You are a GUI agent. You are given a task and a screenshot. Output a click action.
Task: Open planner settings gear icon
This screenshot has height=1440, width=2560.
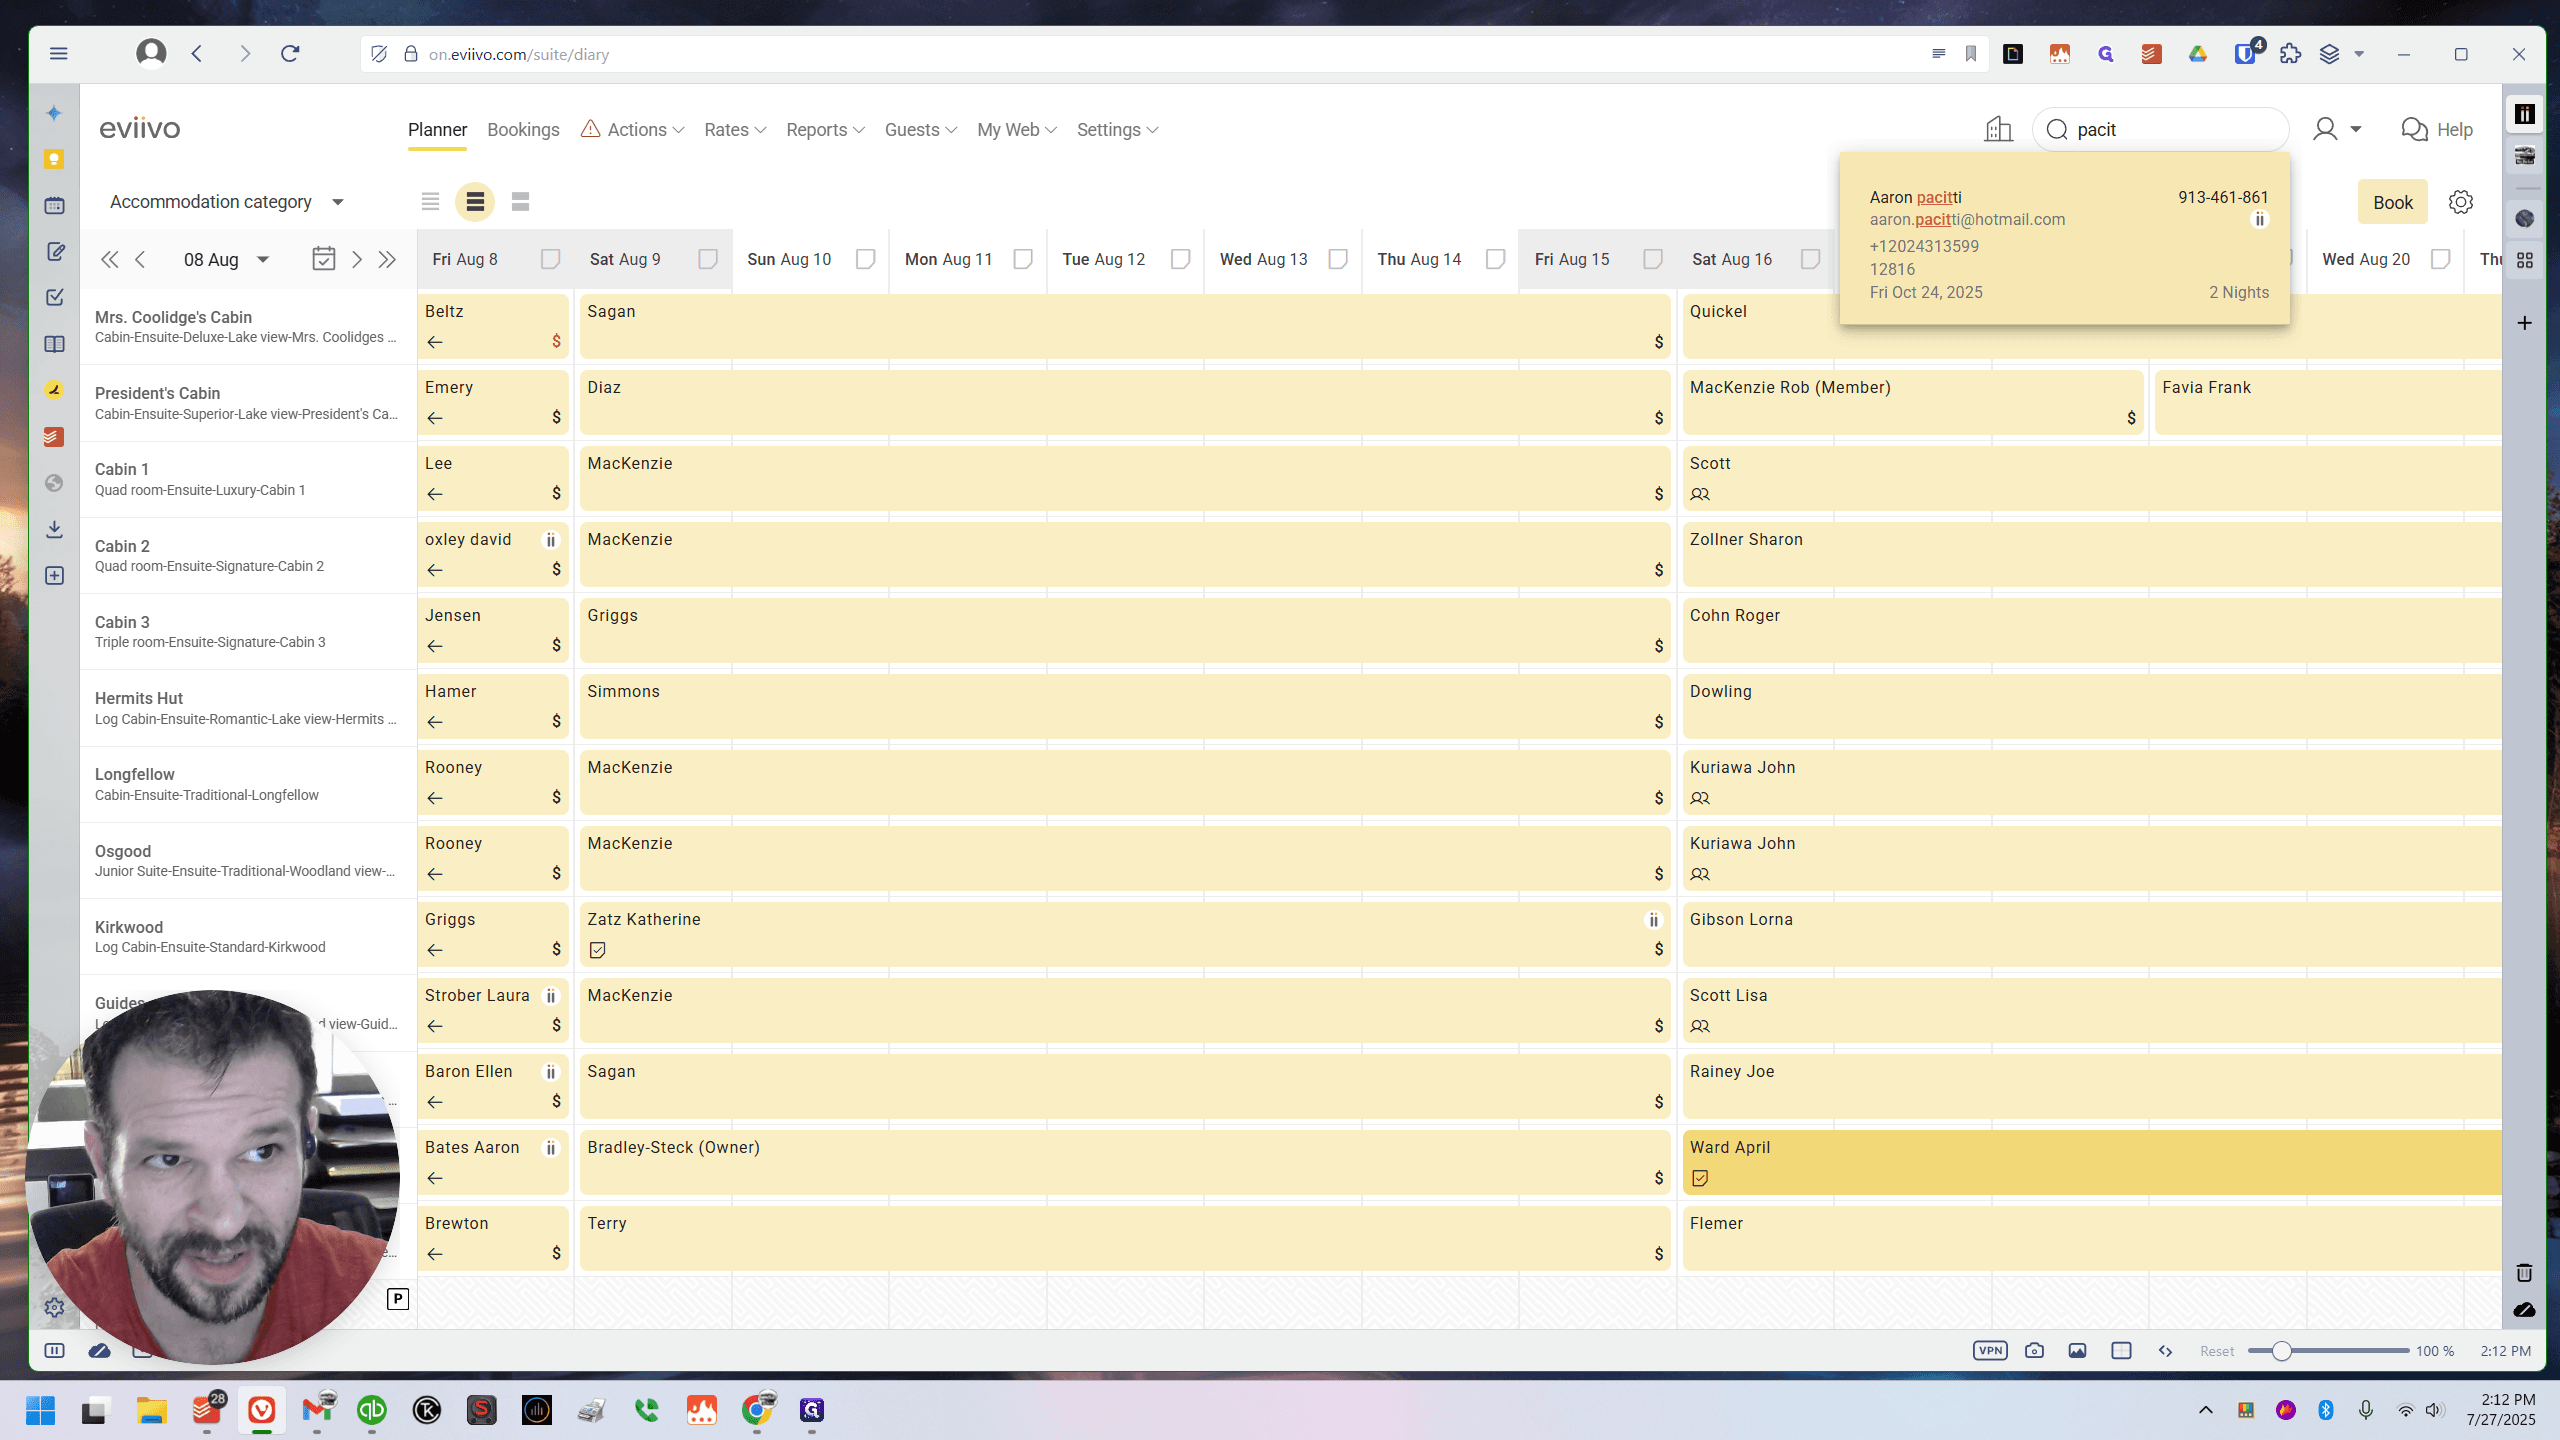[2460, 202]
